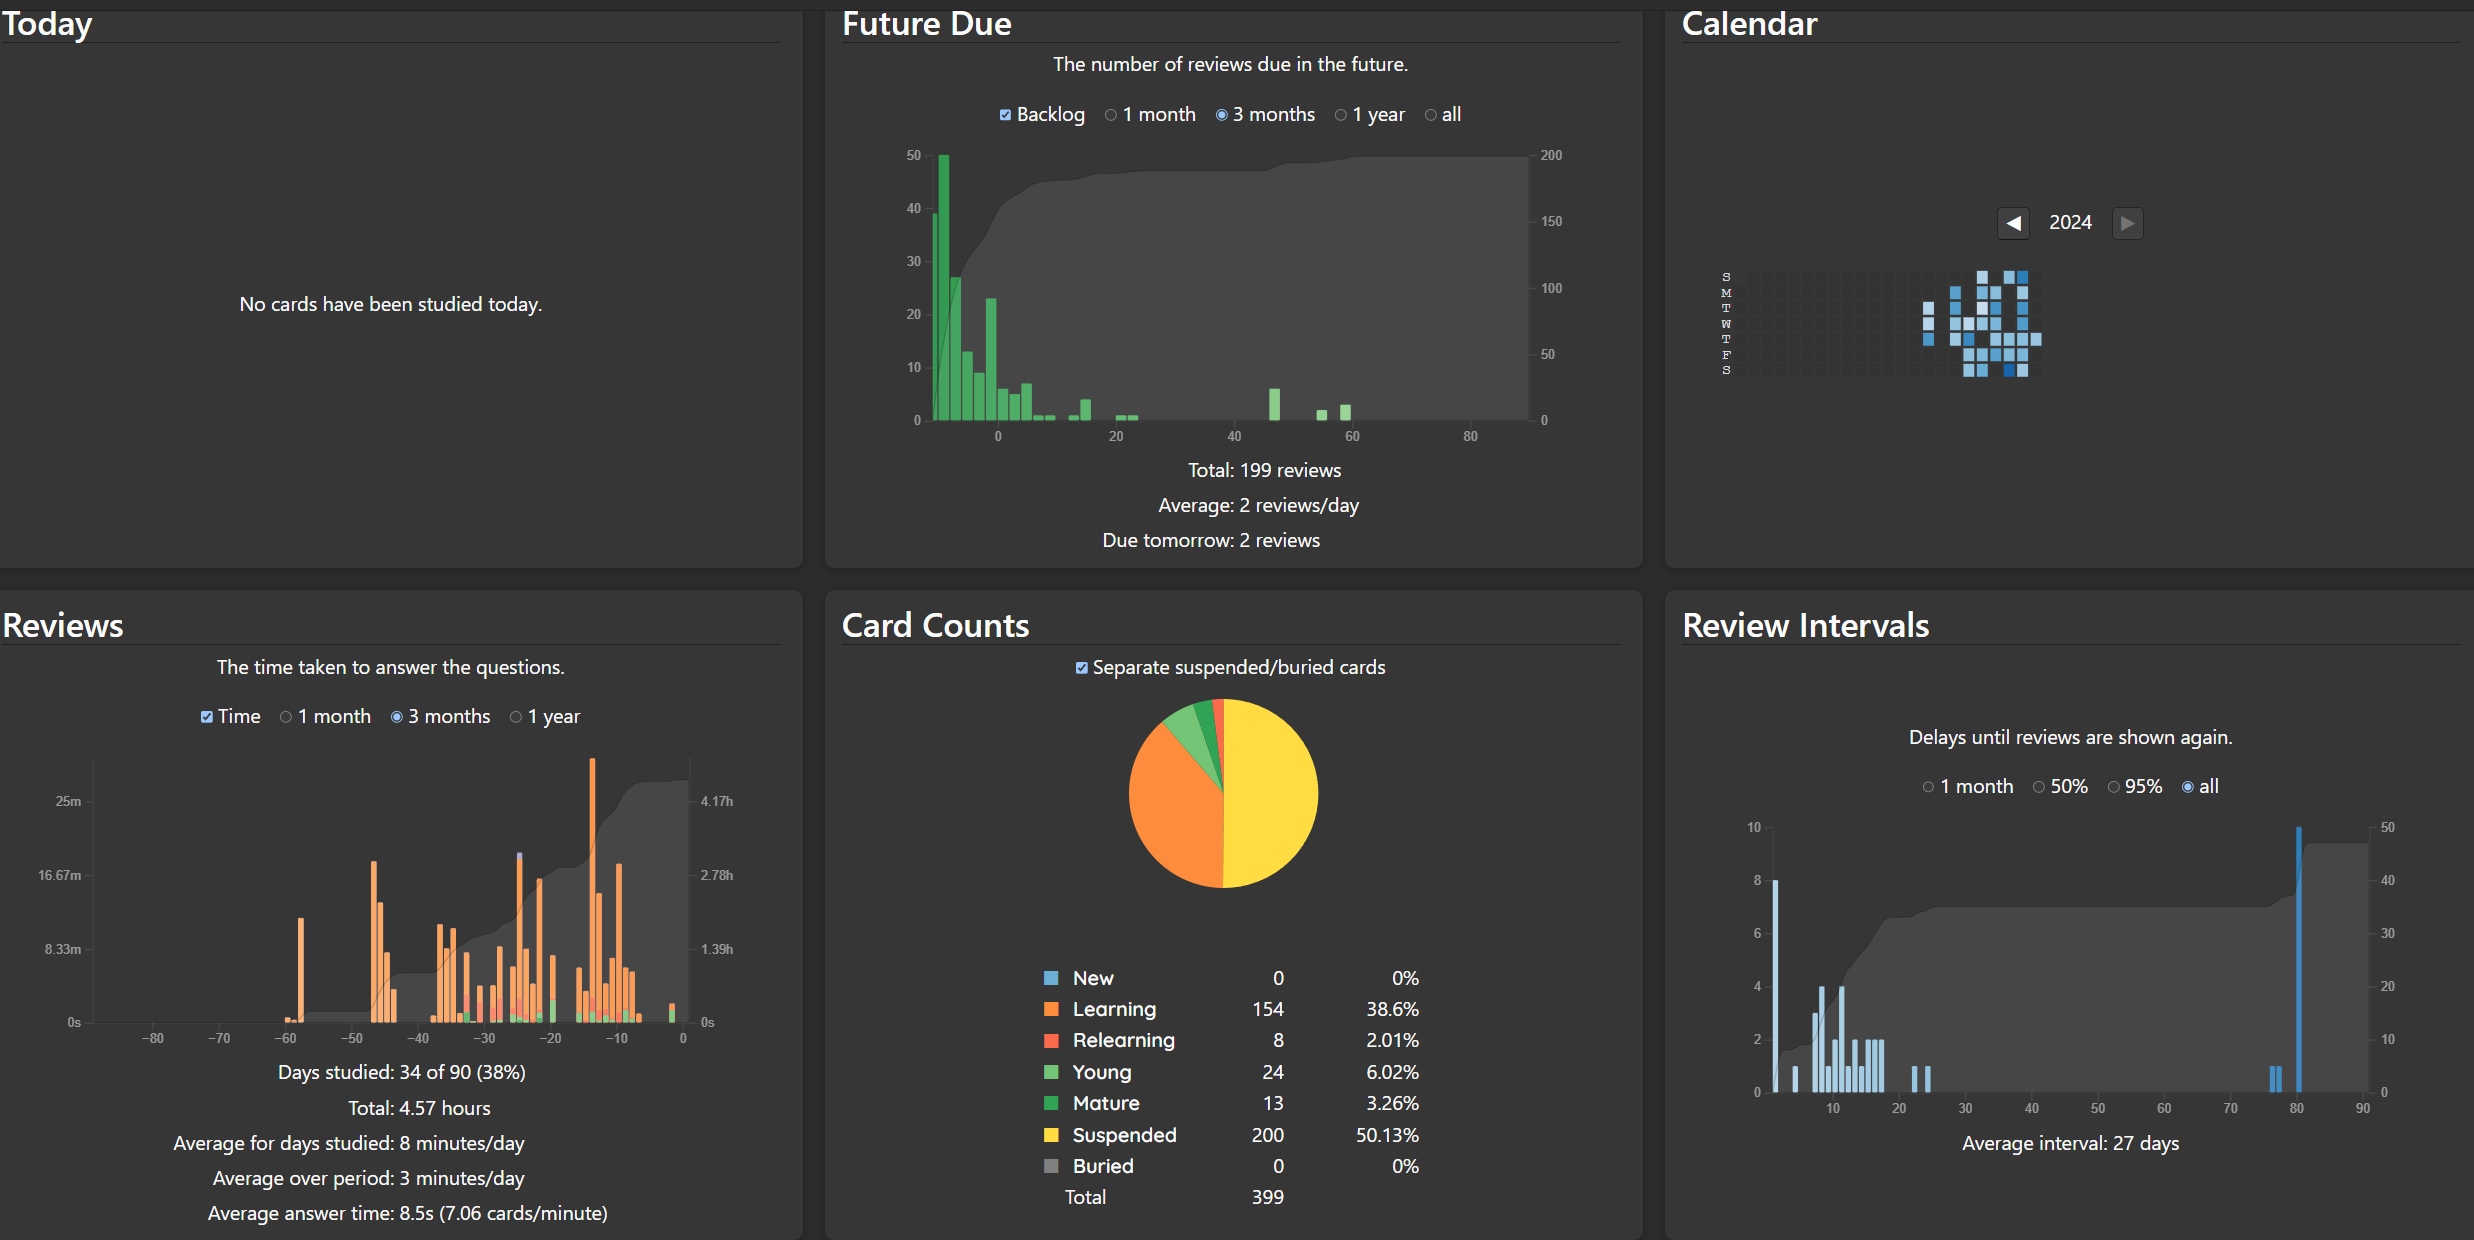Toggle the Backlog checkbox
The height and width of the screenshot is (1240, 2474).
1005,115
